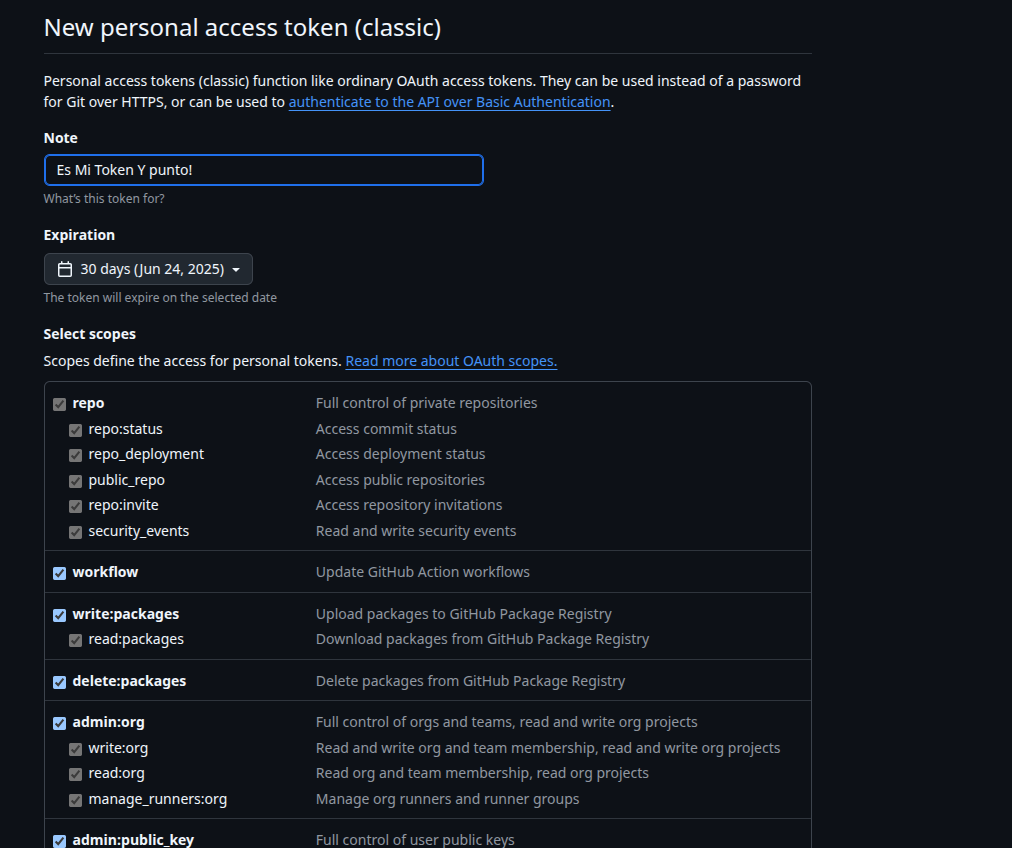
Task: Toggle the repo scope checkbox
Action: pos(60,404)
